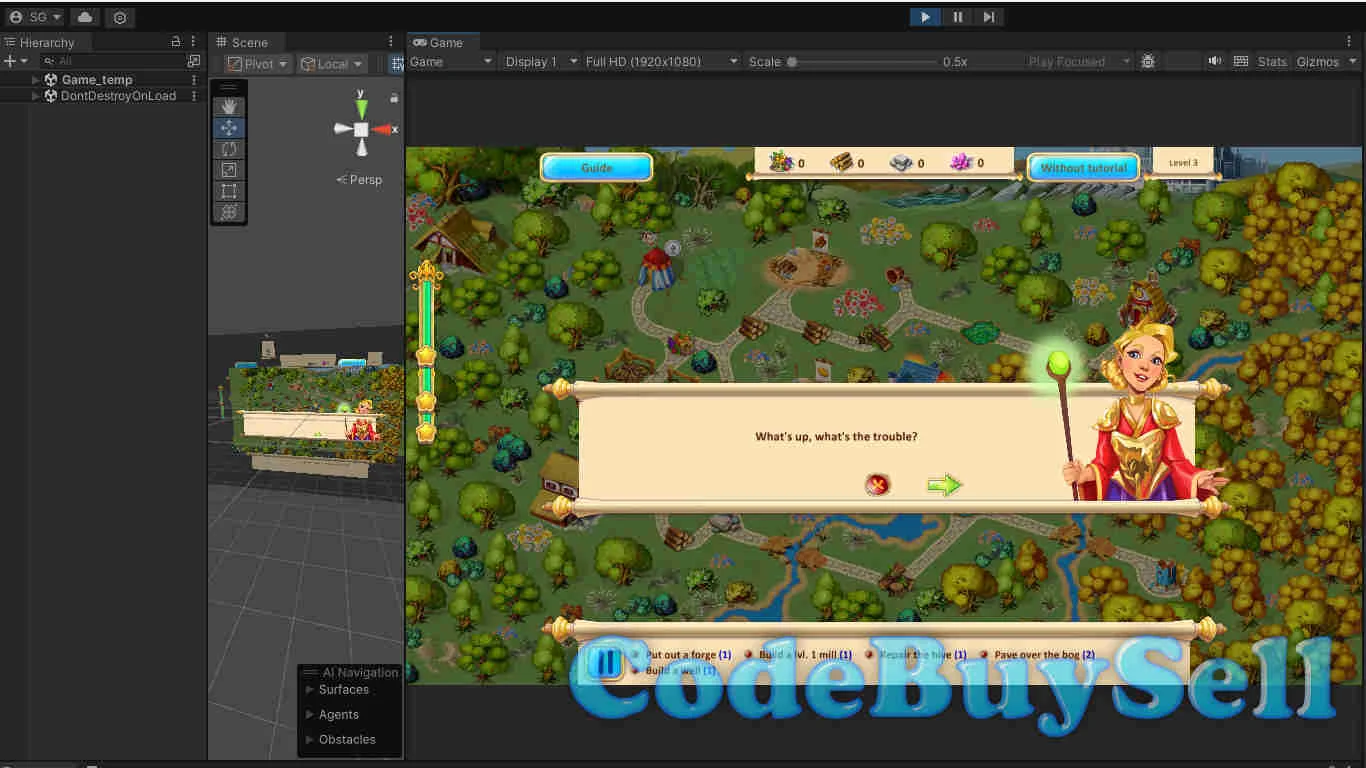Open the gear settings icon in top bar
This screenshot has height=768, width=1366.
point(120,17)
